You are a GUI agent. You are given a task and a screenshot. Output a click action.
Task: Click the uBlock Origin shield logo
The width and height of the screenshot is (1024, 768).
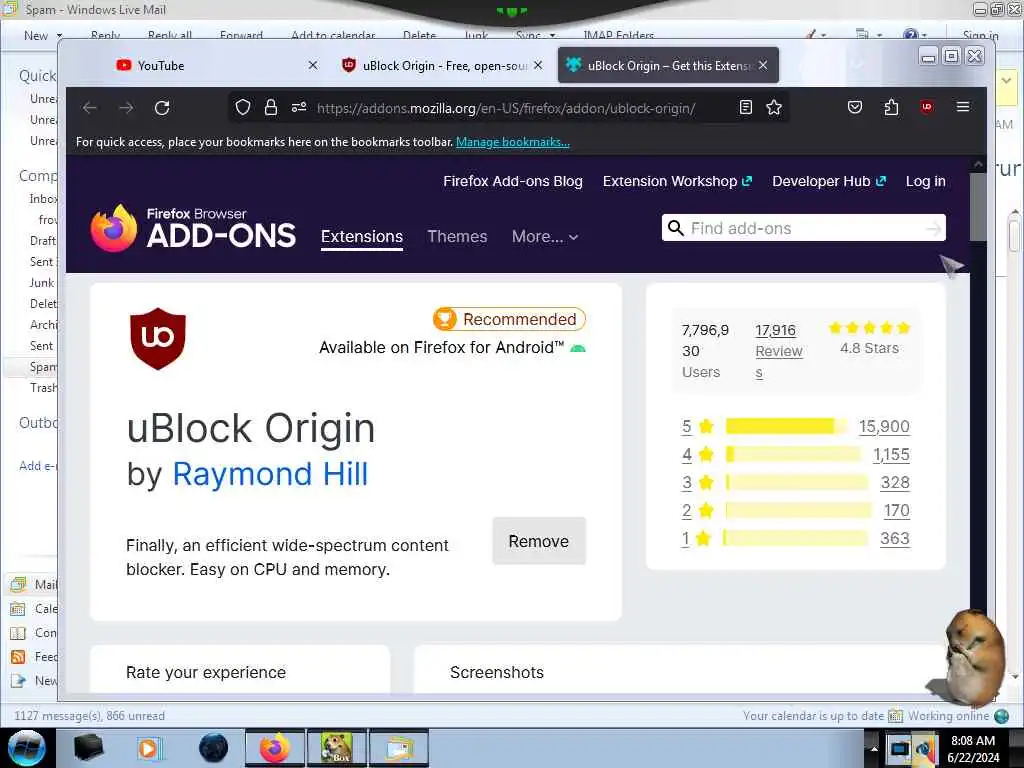(158, 338)
